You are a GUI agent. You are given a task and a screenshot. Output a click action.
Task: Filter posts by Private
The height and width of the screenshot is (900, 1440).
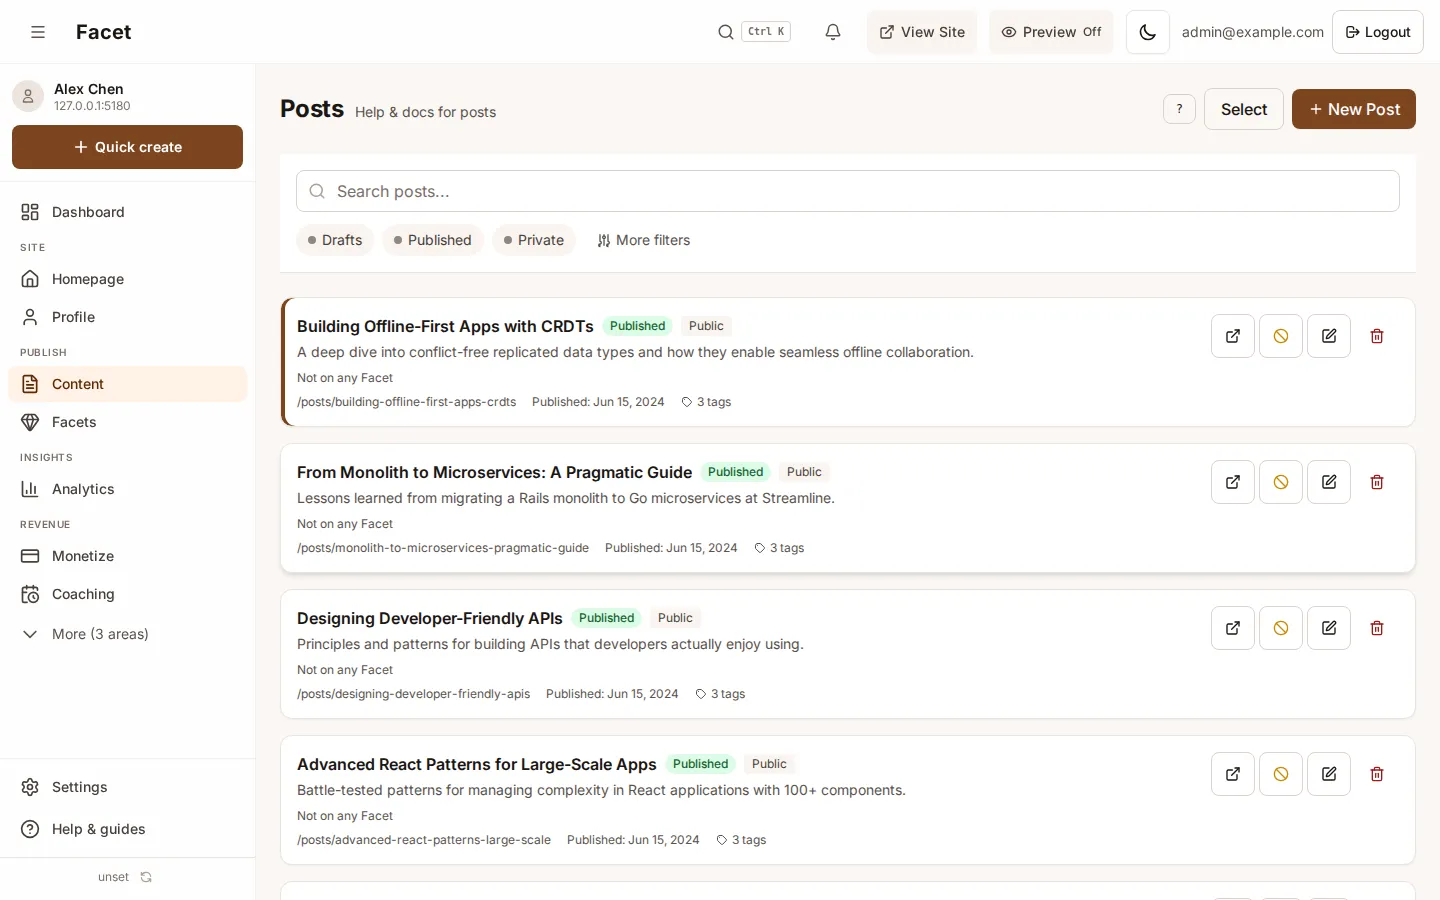pyautogui.click(x=534, y=240)
